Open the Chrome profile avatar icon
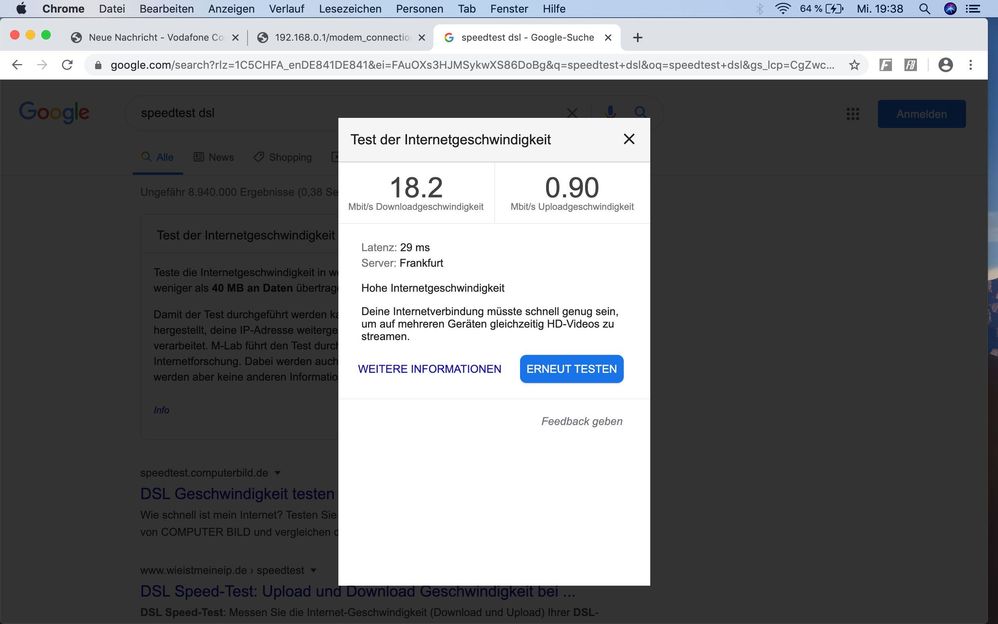 click(x=946, y=65)
